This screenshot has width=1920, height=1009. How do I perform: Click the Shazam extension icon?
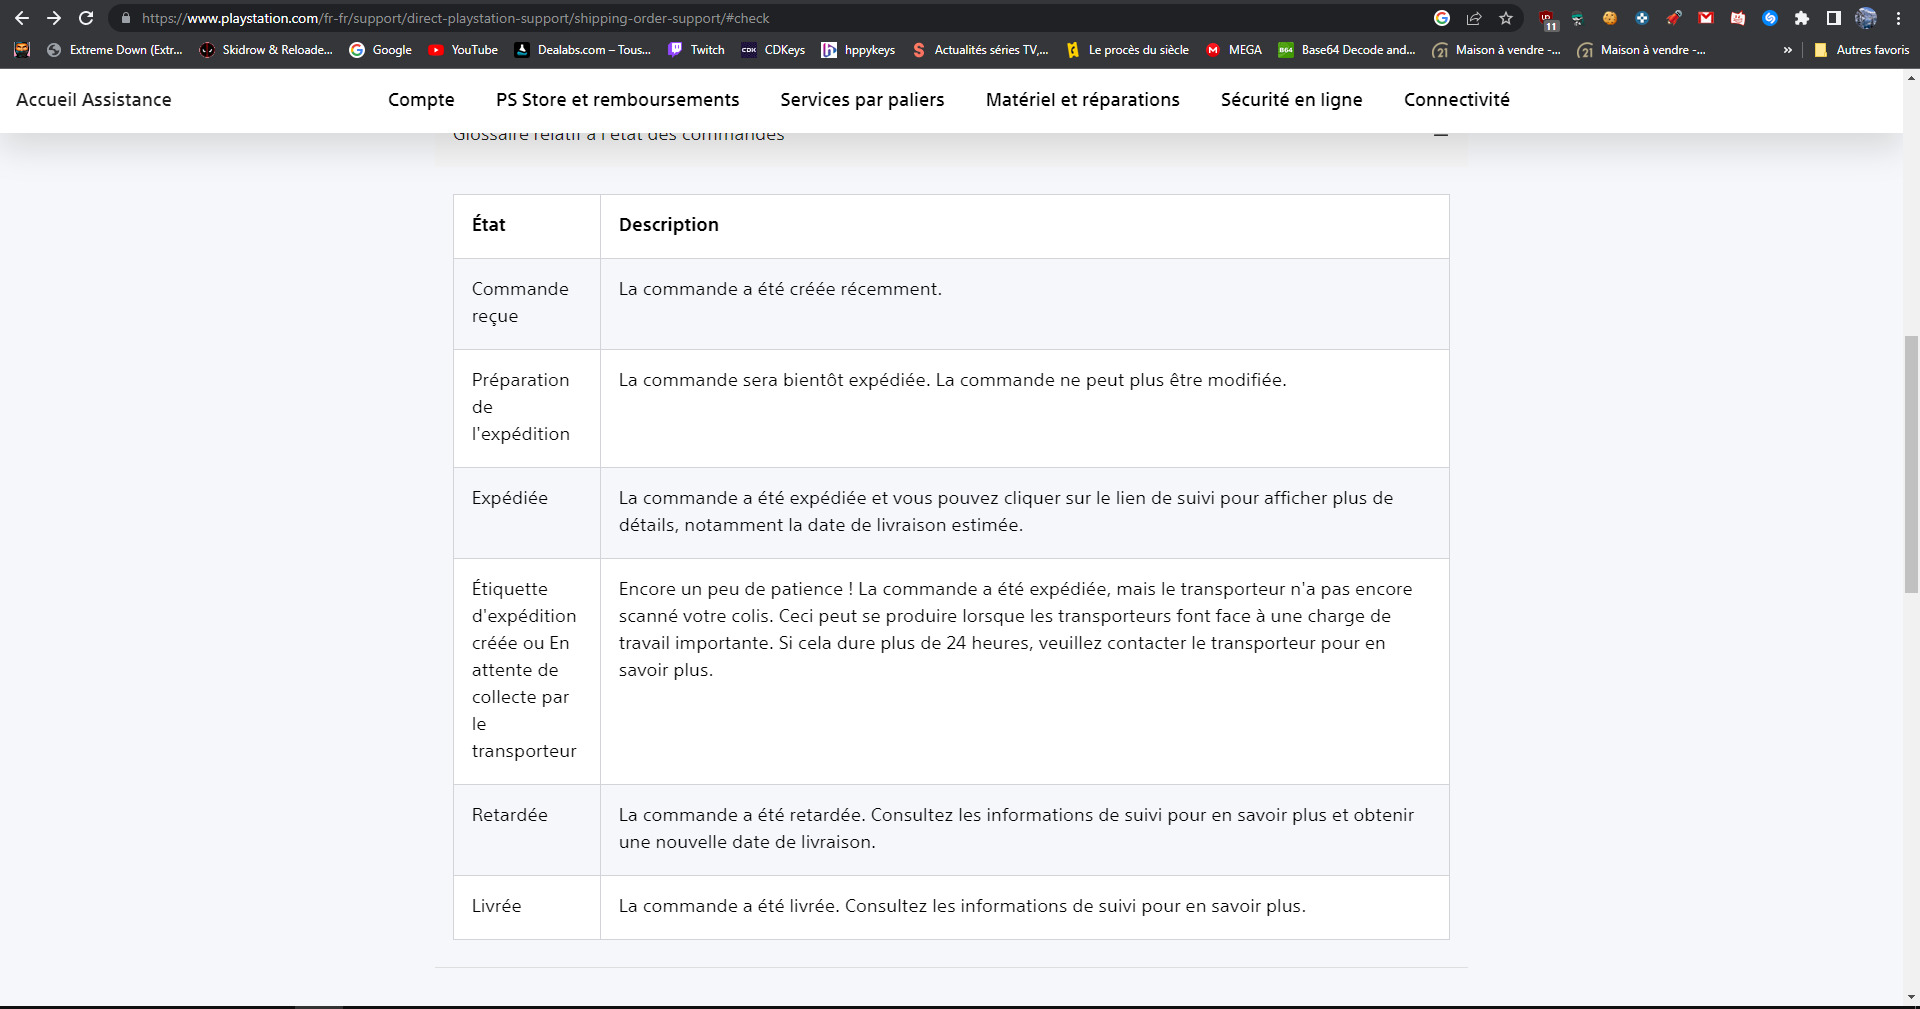click(x=1770, y=18)
